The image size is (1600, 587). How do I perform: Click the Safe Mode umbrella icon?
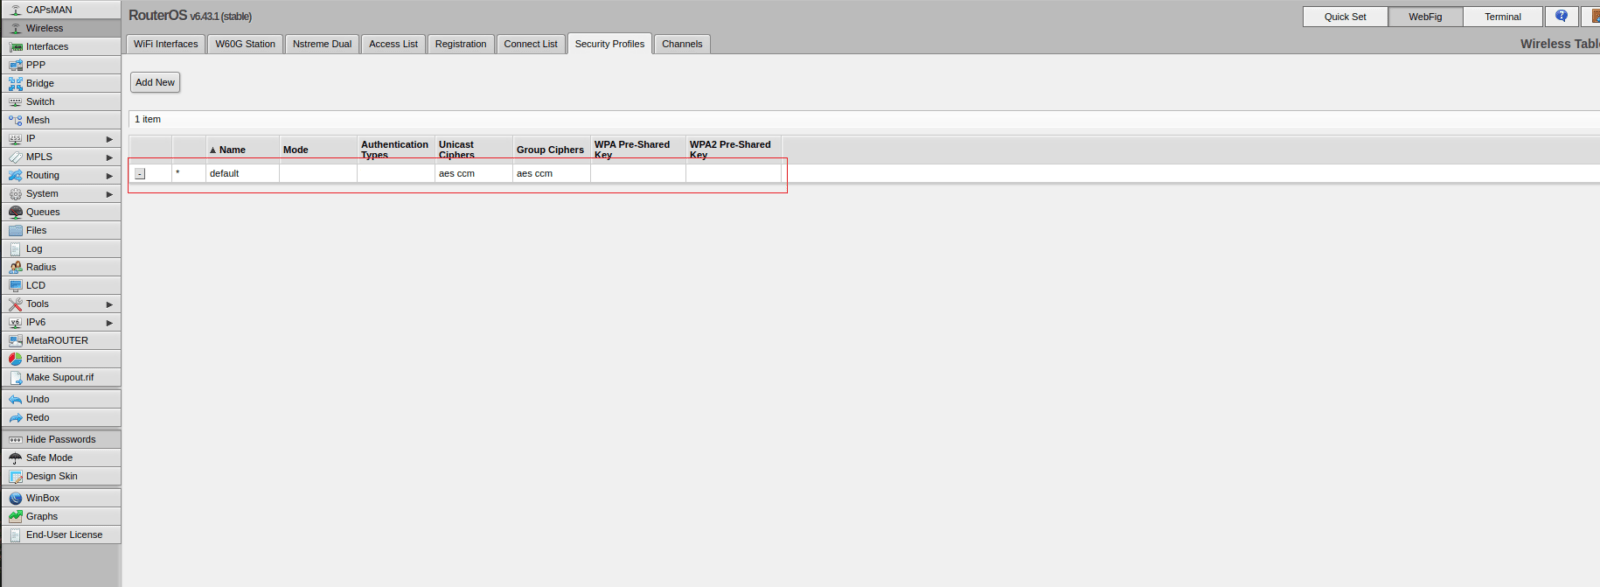(15, 458)
